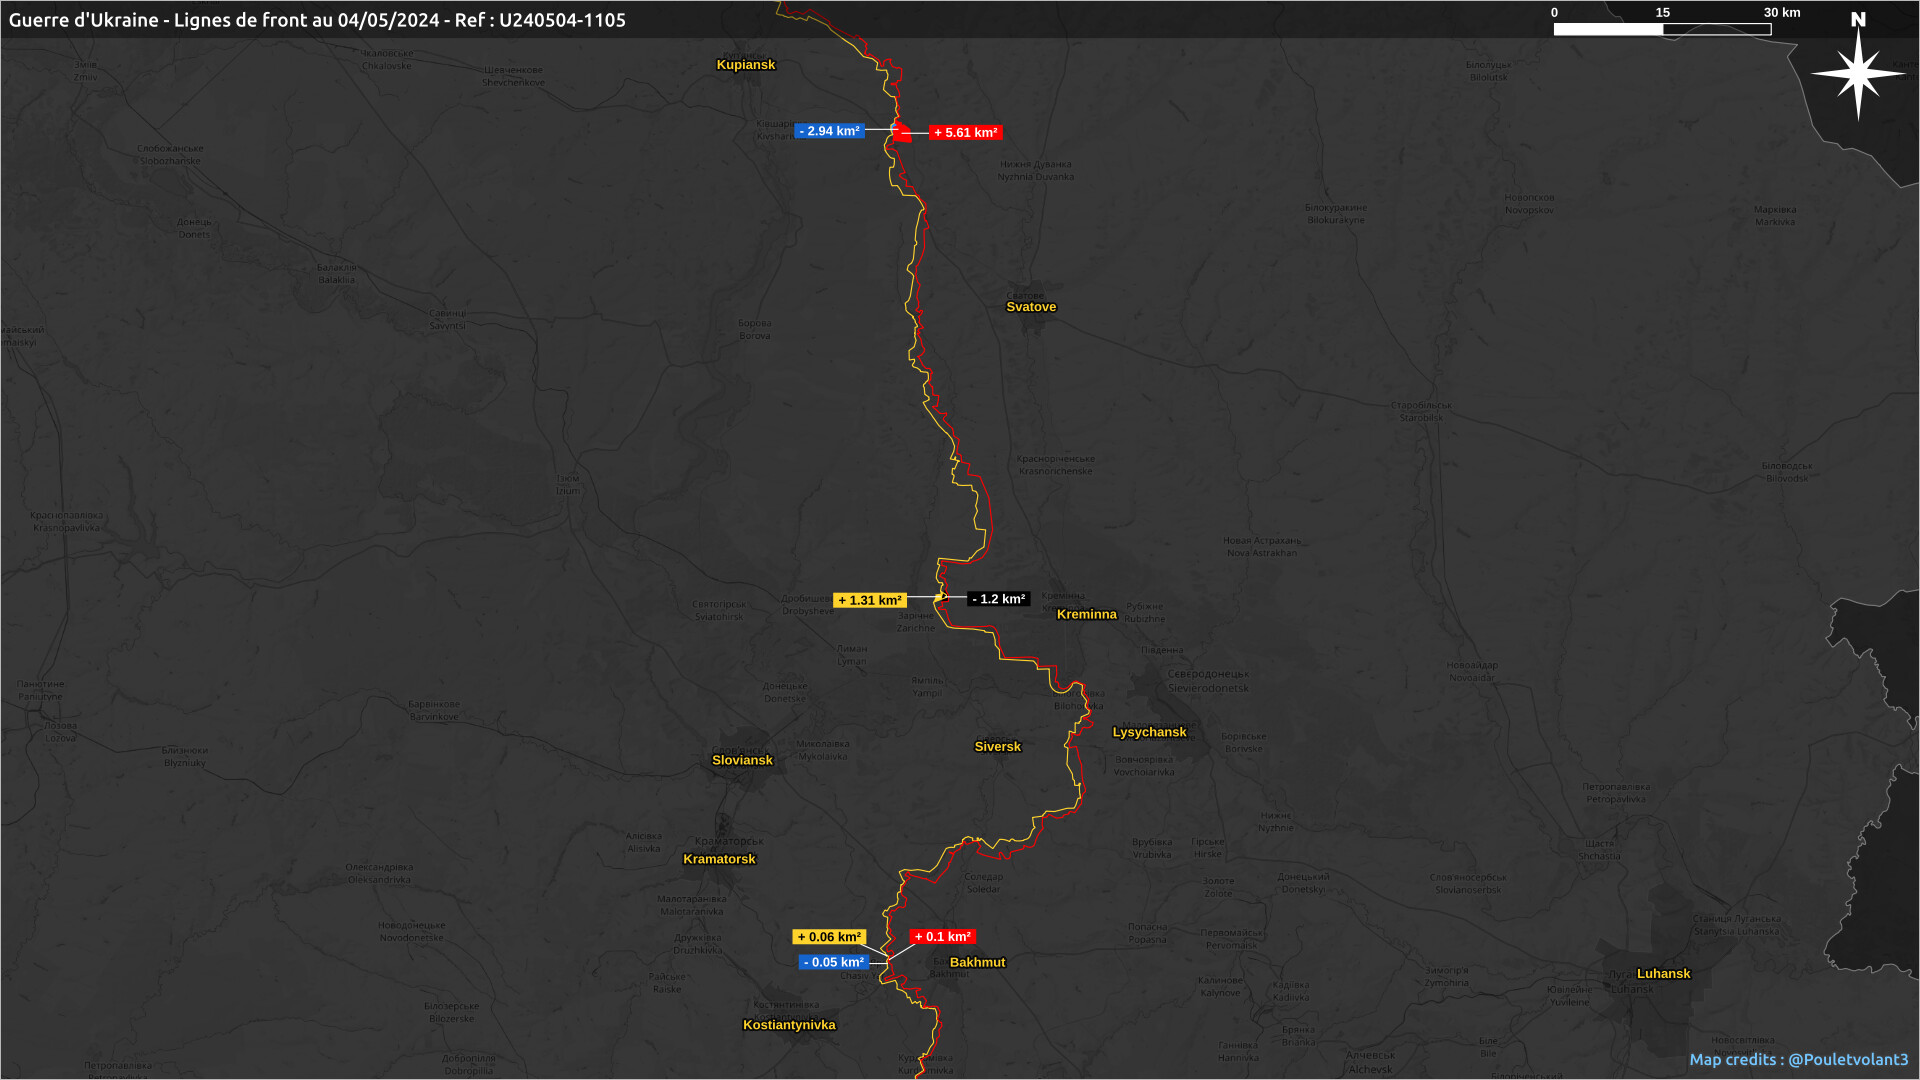Click the Kramatorsk city label
The height and width of the screenshot is (1080, 1920).
click(x=719, y=859)
